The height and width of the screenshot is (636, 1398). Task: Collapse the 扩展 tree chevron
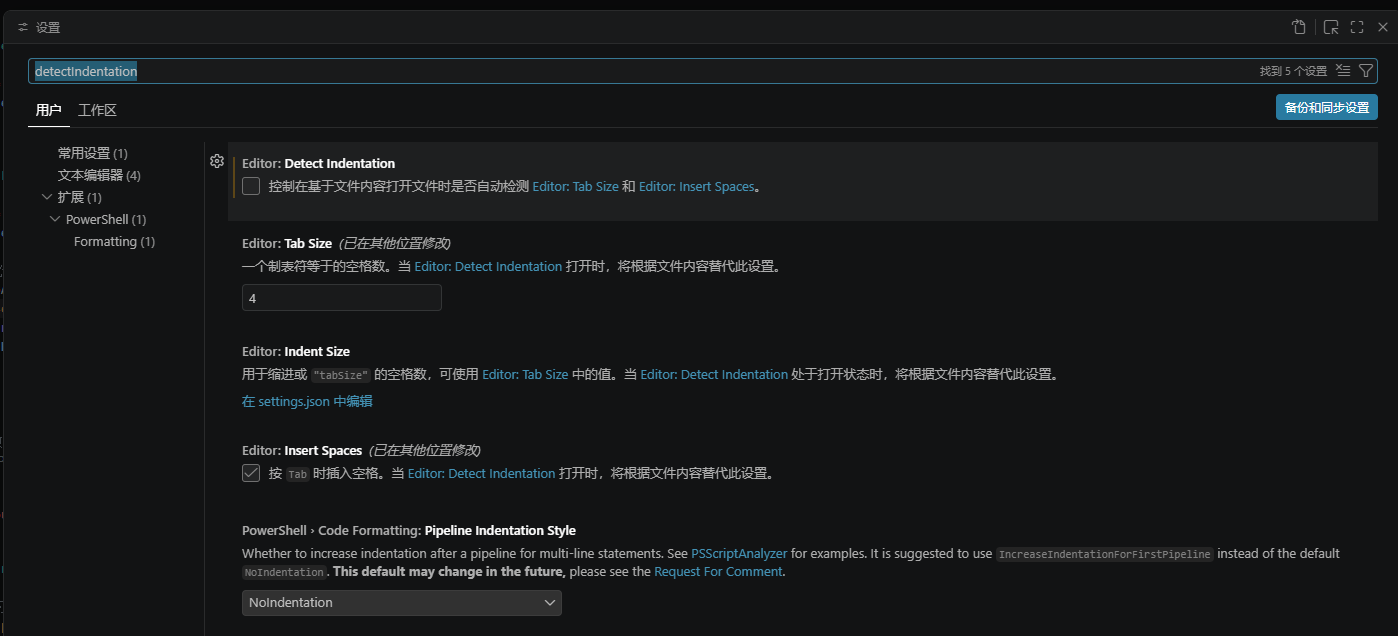pyautogui.click(x=47, y=197)
